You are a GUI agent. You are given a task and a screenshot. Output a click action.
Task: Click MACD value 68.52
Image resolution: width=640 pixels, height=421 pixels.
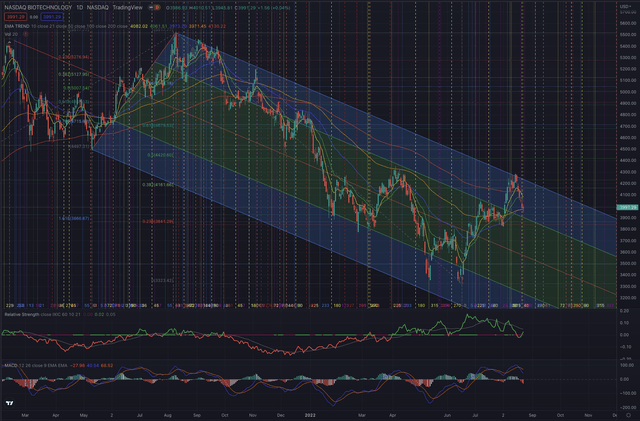point(107,365)
